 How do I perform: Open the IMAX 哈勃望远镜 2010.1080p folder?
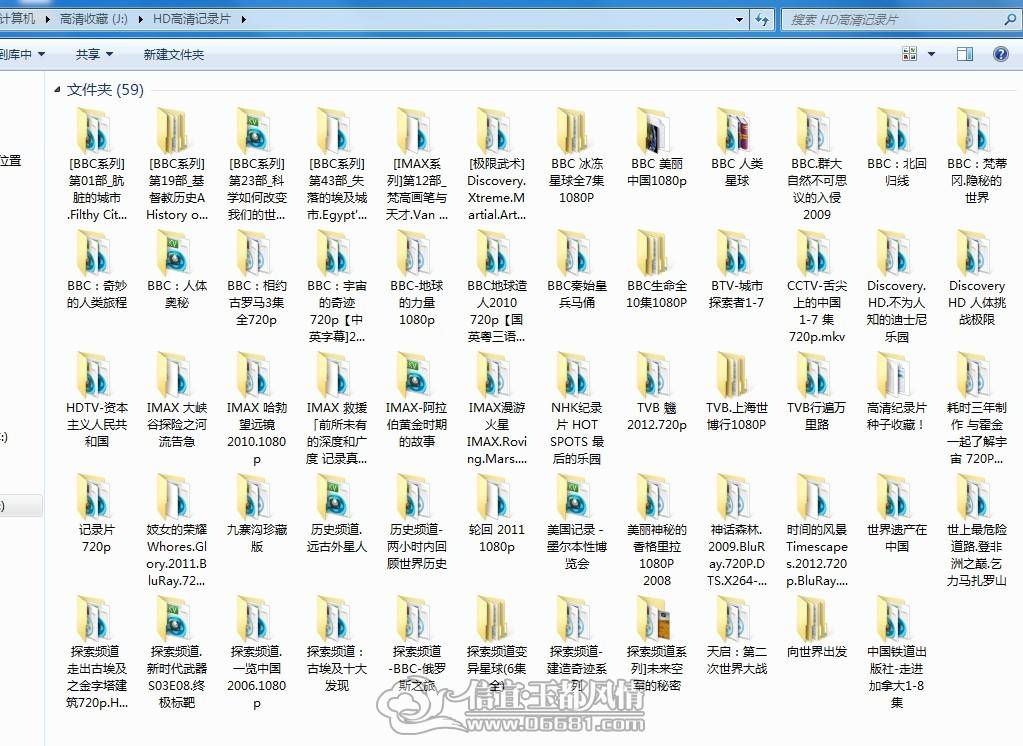point(256,409)
